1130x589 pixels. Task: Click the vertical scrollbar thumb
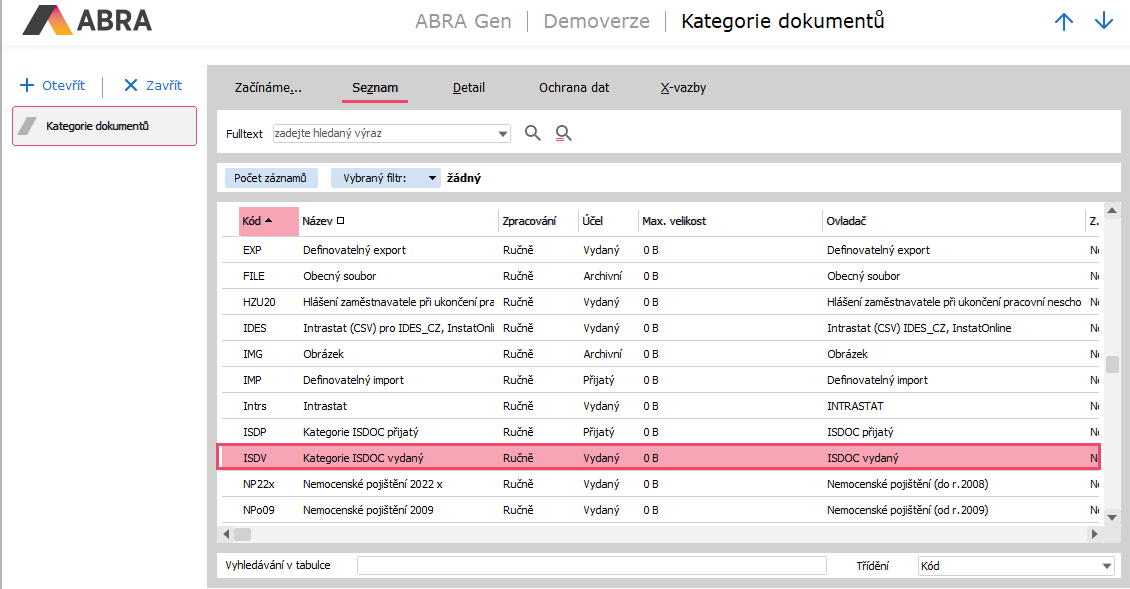[x=1113, y=363]
